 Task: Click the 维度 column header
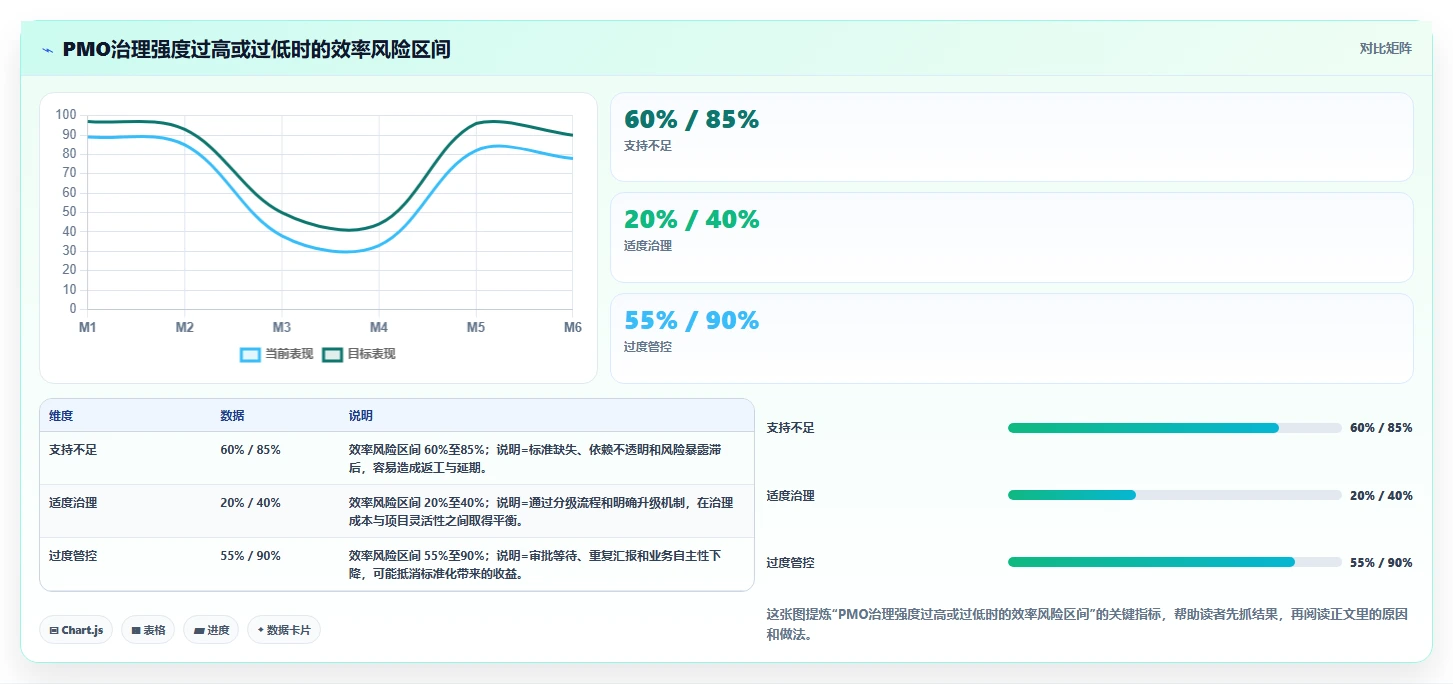[x=61, y=416]
